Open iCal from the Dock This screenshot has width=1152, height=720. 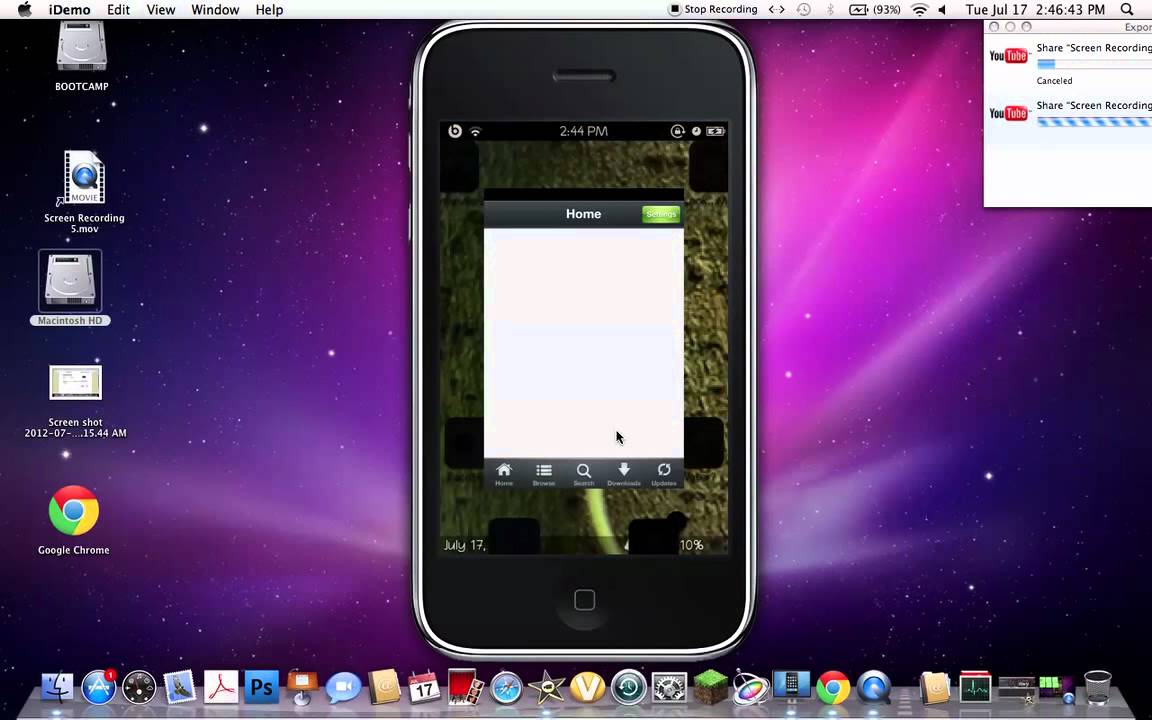424,688
